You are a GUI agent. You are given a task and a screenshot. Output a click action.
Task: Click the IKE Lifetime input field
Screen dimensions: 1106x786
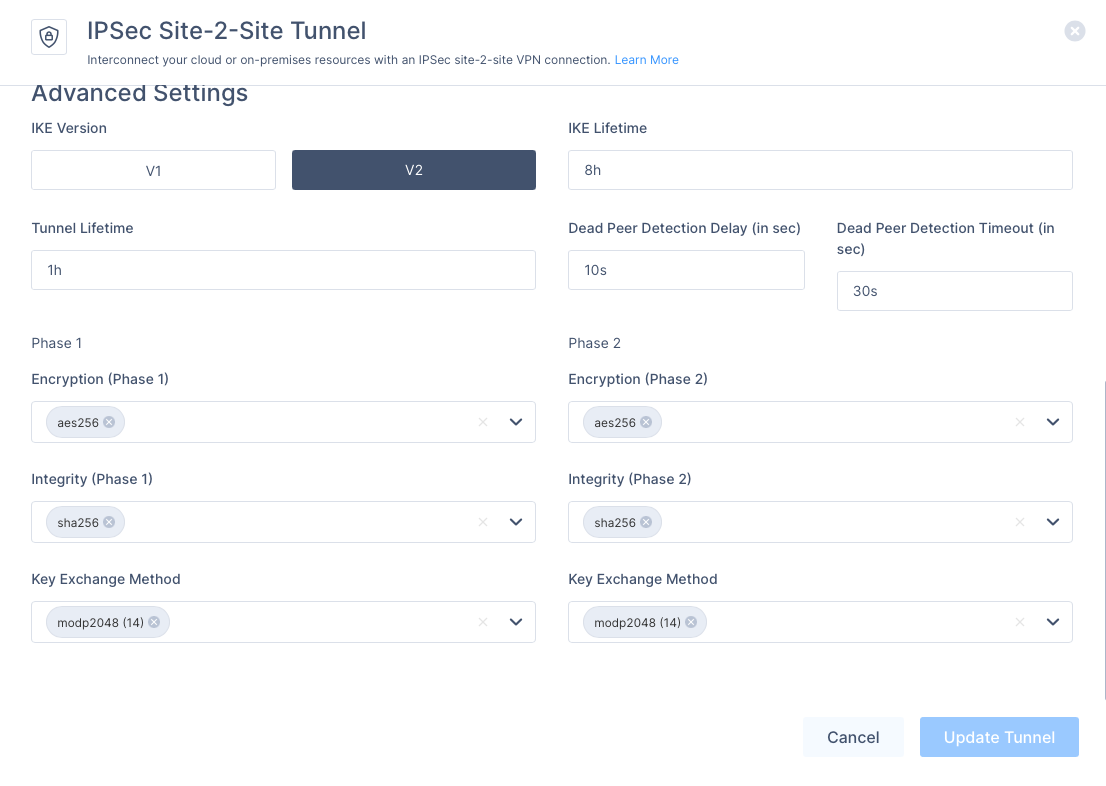pyautogui.click(x=820, y=170)
